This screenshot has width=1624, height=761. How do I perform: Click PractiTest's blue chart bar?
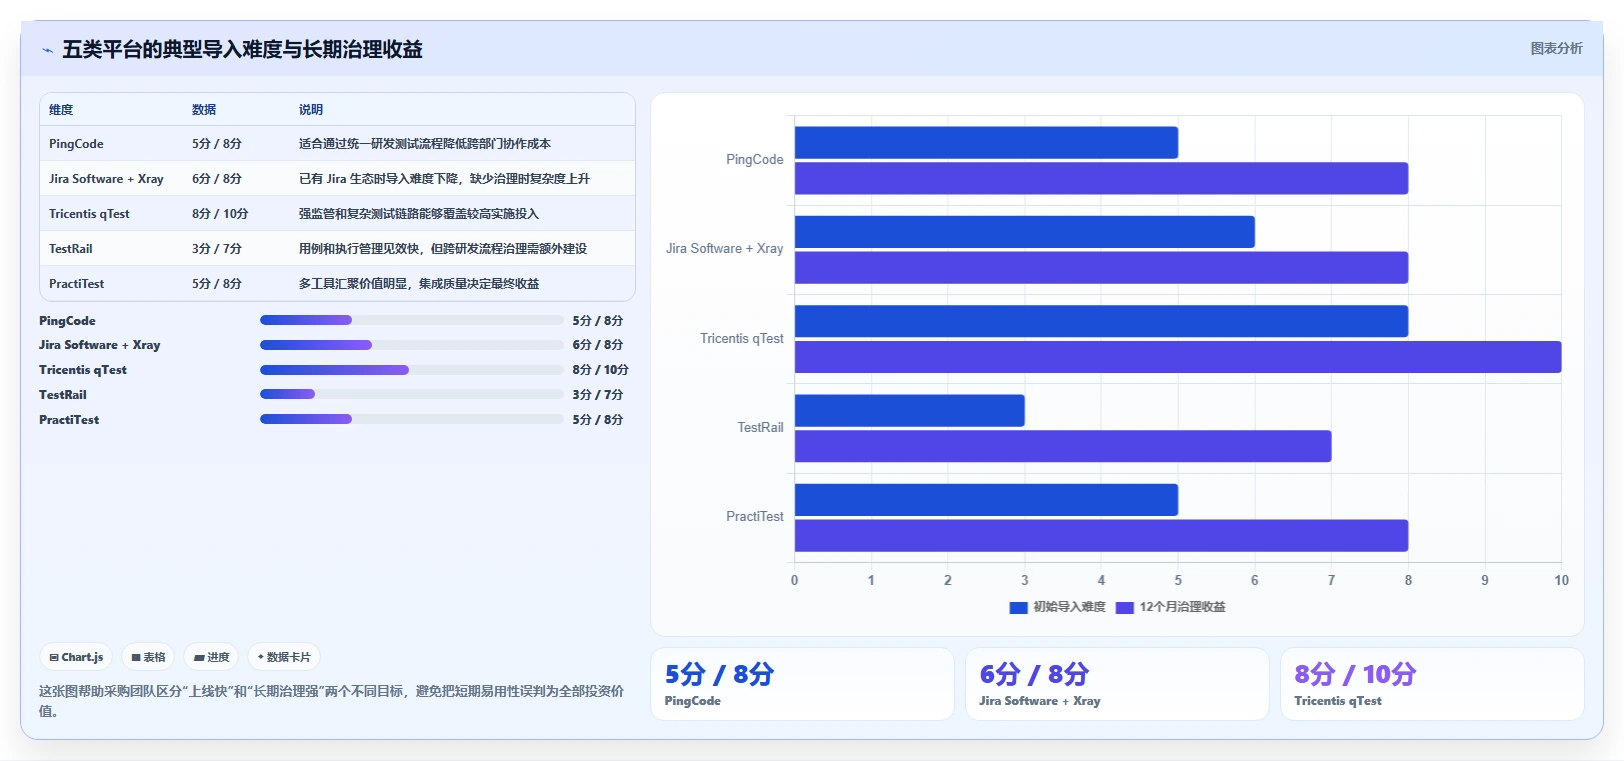986,500
